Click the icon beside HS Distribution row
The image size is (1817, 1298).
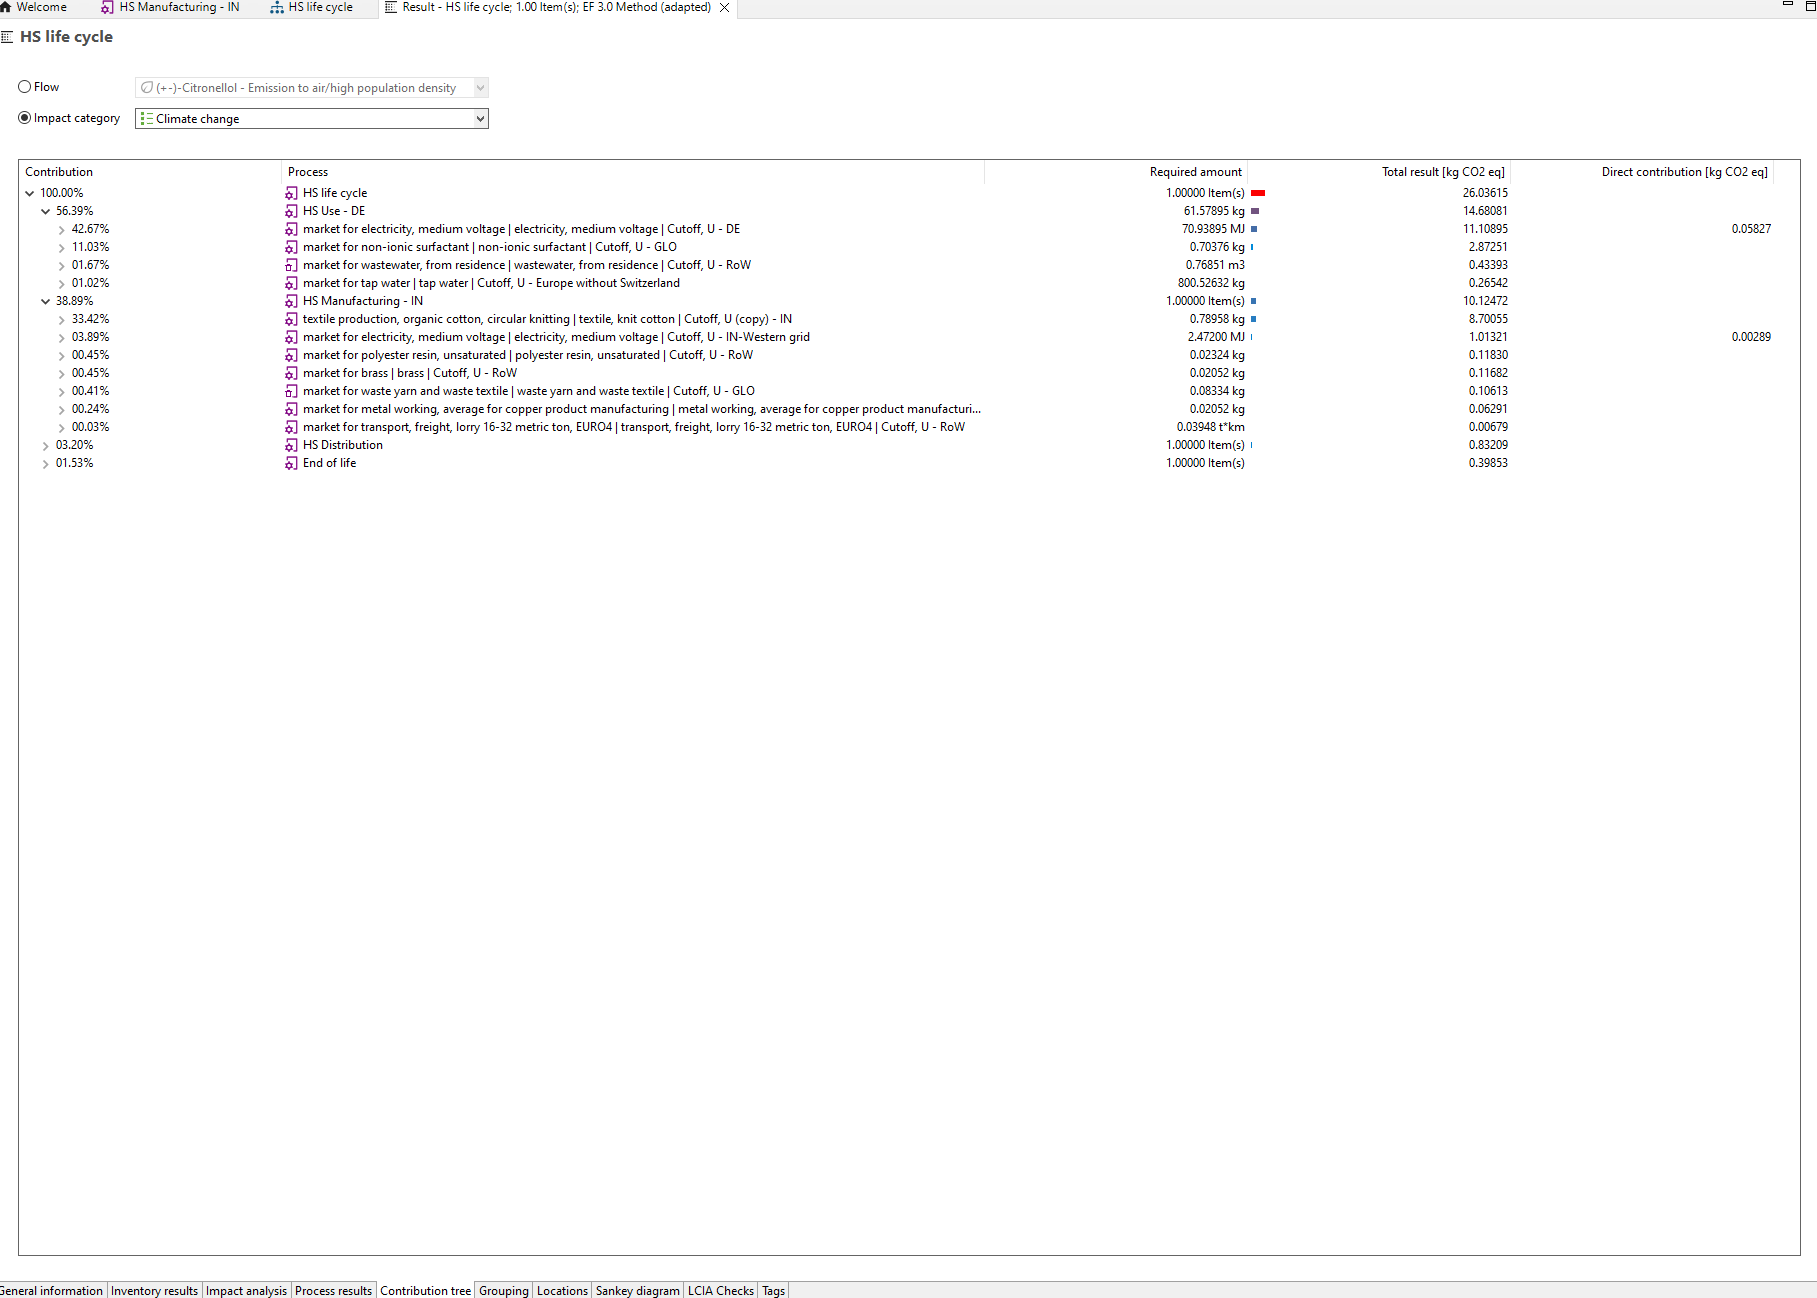click(291, 445)
